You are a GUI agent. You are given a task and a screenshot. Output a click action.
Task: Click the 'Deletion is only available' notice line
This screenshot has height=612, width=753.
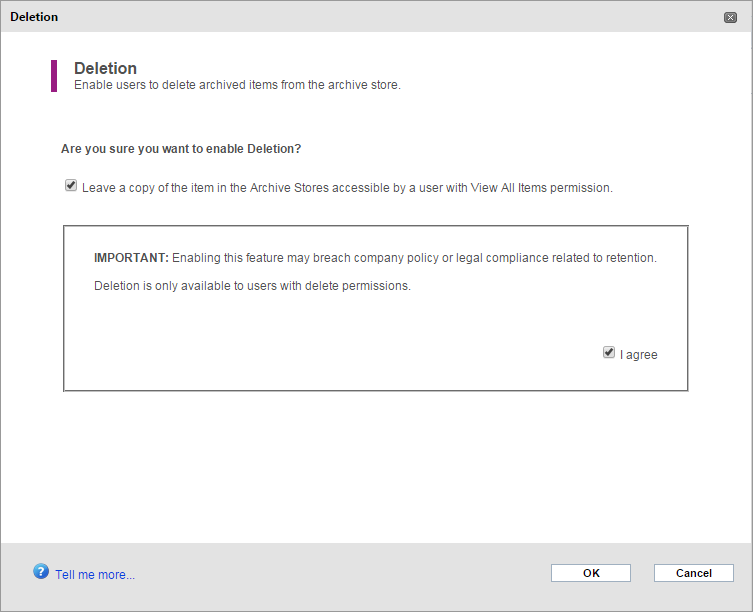tap(252, 286)
